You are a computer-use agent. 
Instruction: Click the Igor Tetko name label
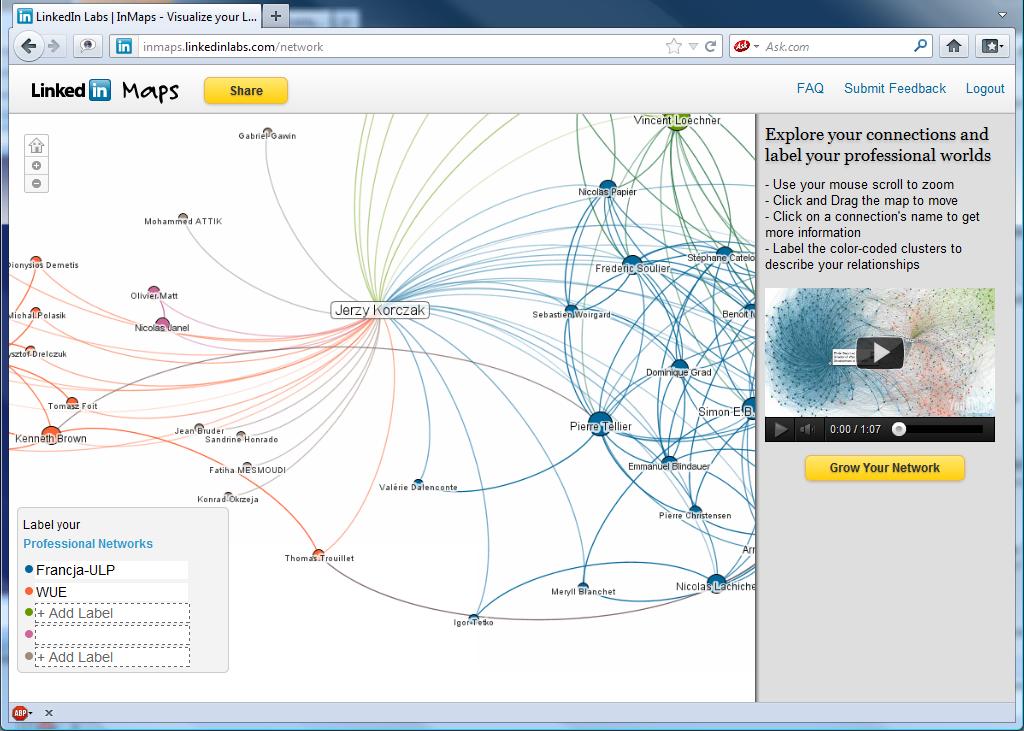pyautogui.click(x=473, y=623)
